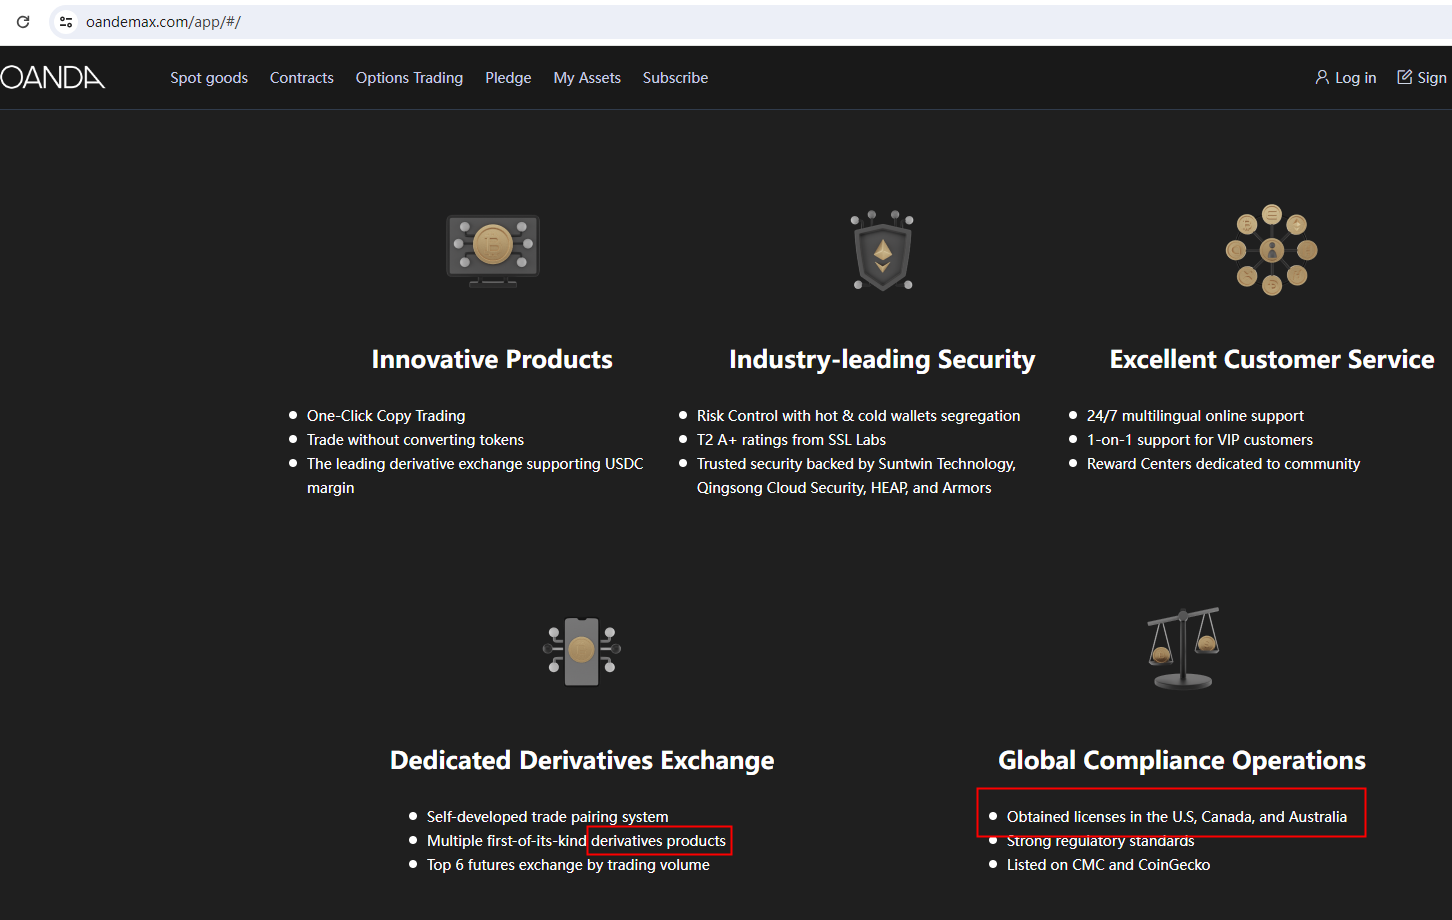Click the Suntwin Technology trusted security bullet

856,476
